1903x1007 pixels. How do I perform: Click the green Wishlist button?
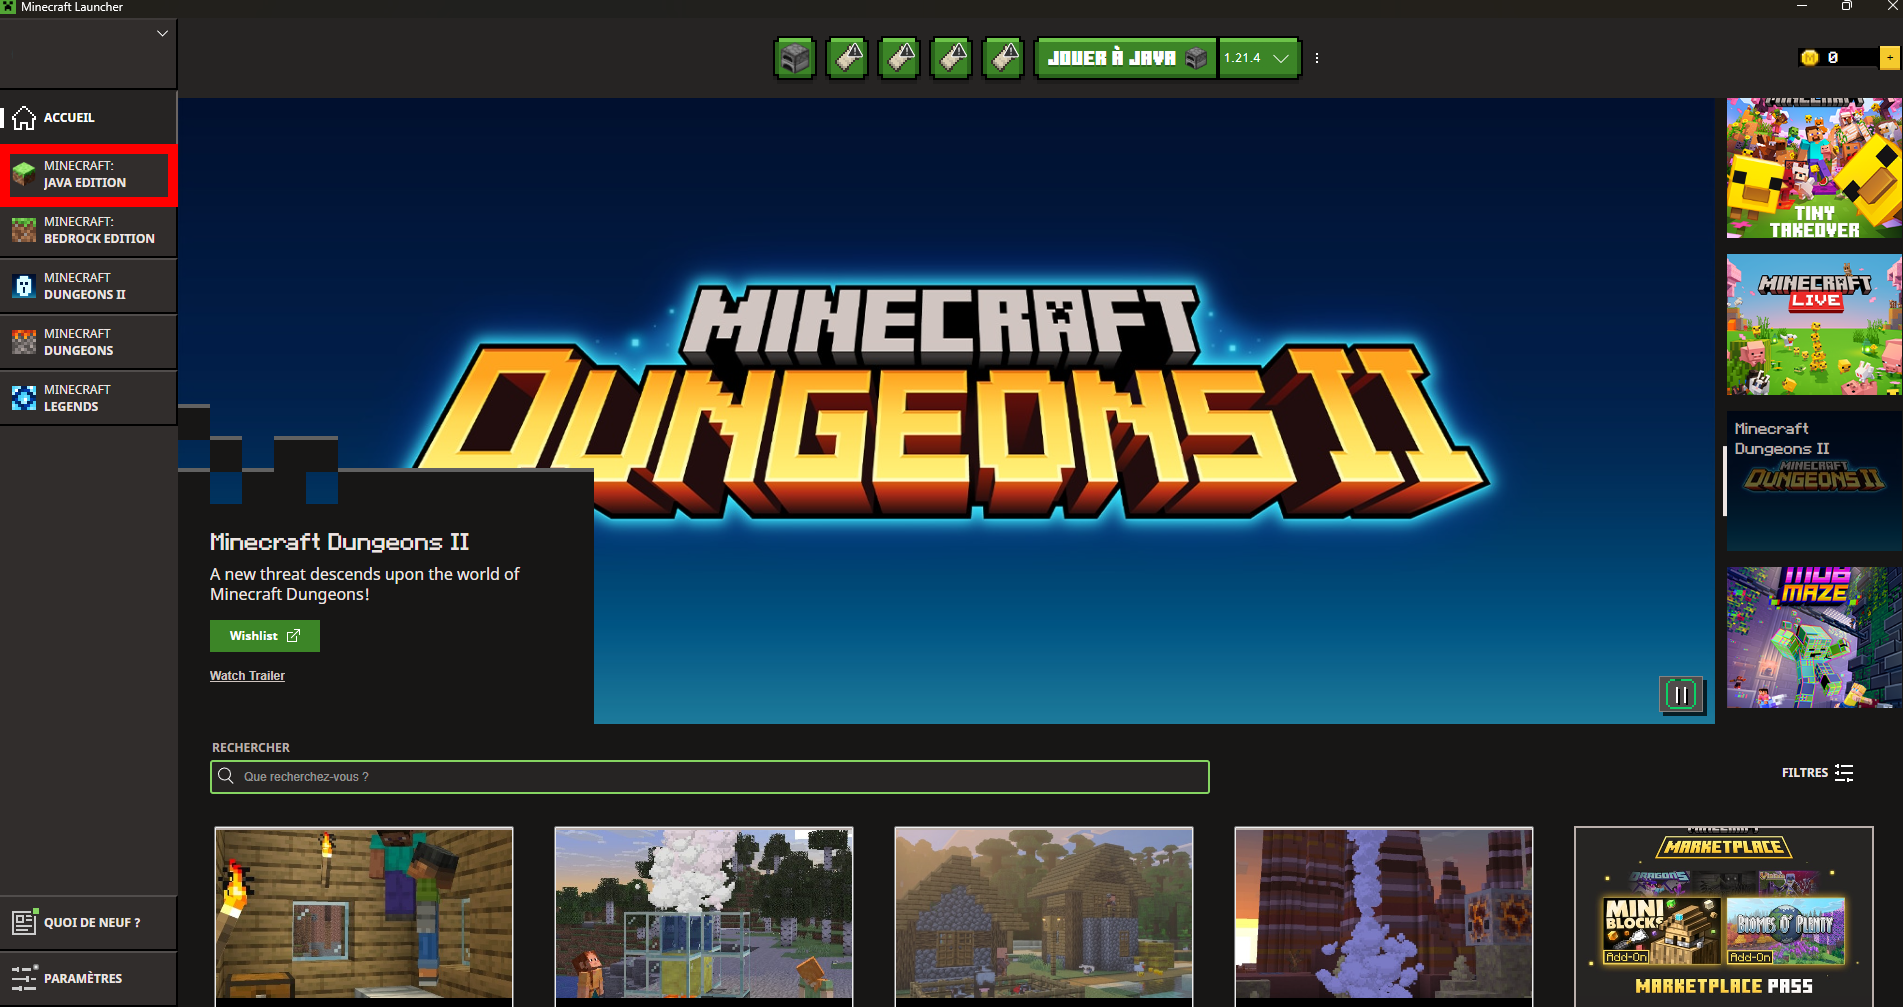coord(265,636)
